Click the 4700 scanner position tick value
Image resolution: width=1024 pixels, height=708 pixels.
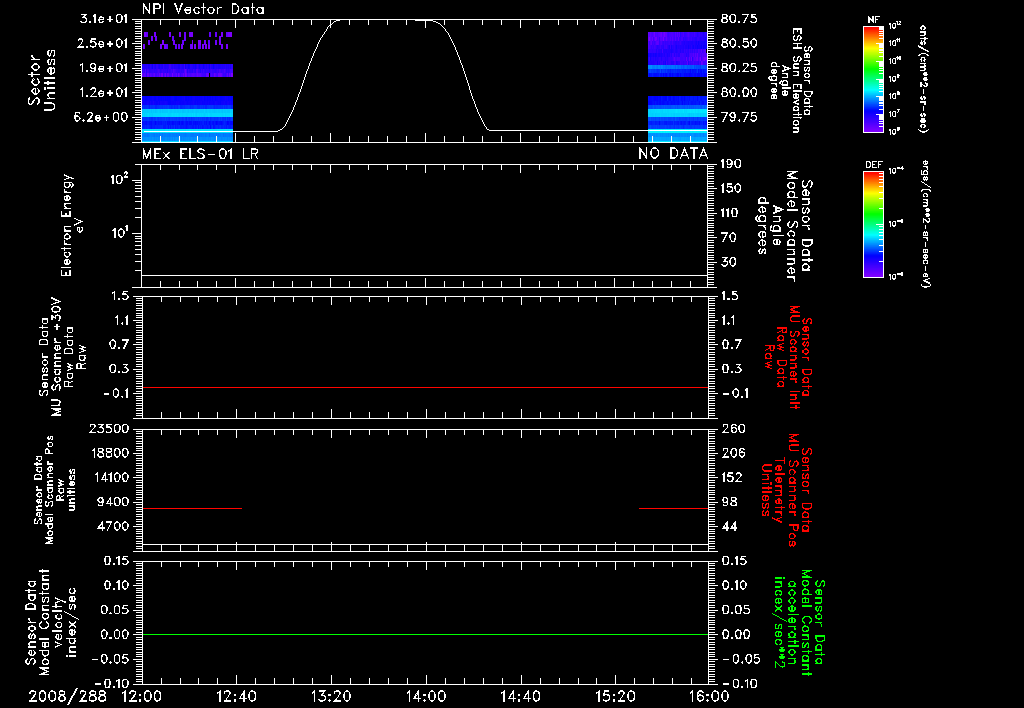(x=112, y=526)
